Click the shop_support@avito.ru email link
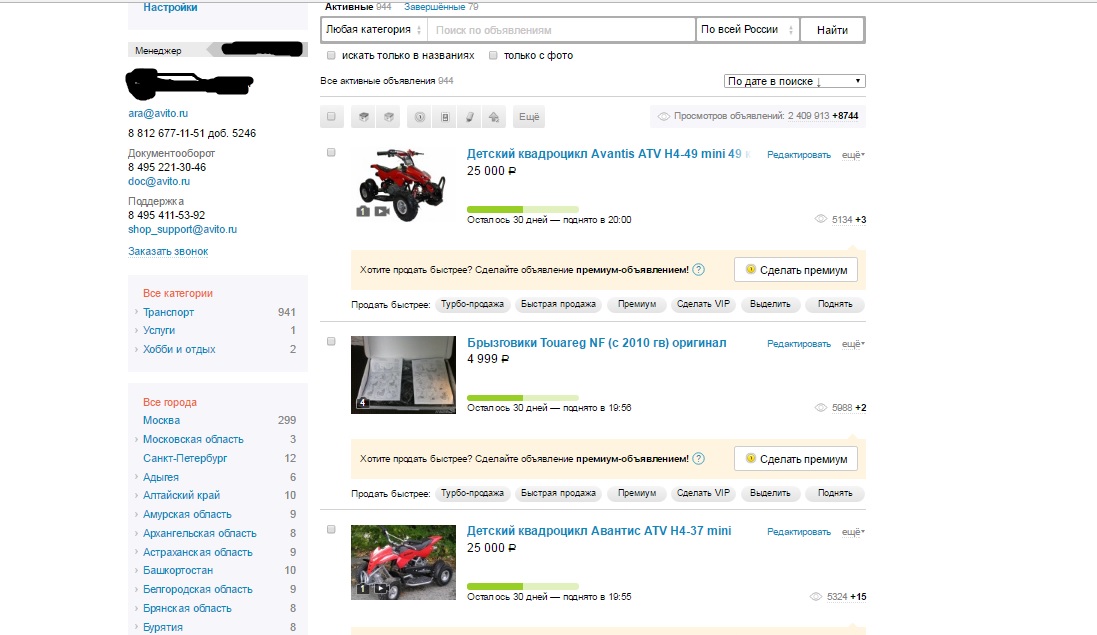The image size is (1097, 635). click(x=183, y=229)
